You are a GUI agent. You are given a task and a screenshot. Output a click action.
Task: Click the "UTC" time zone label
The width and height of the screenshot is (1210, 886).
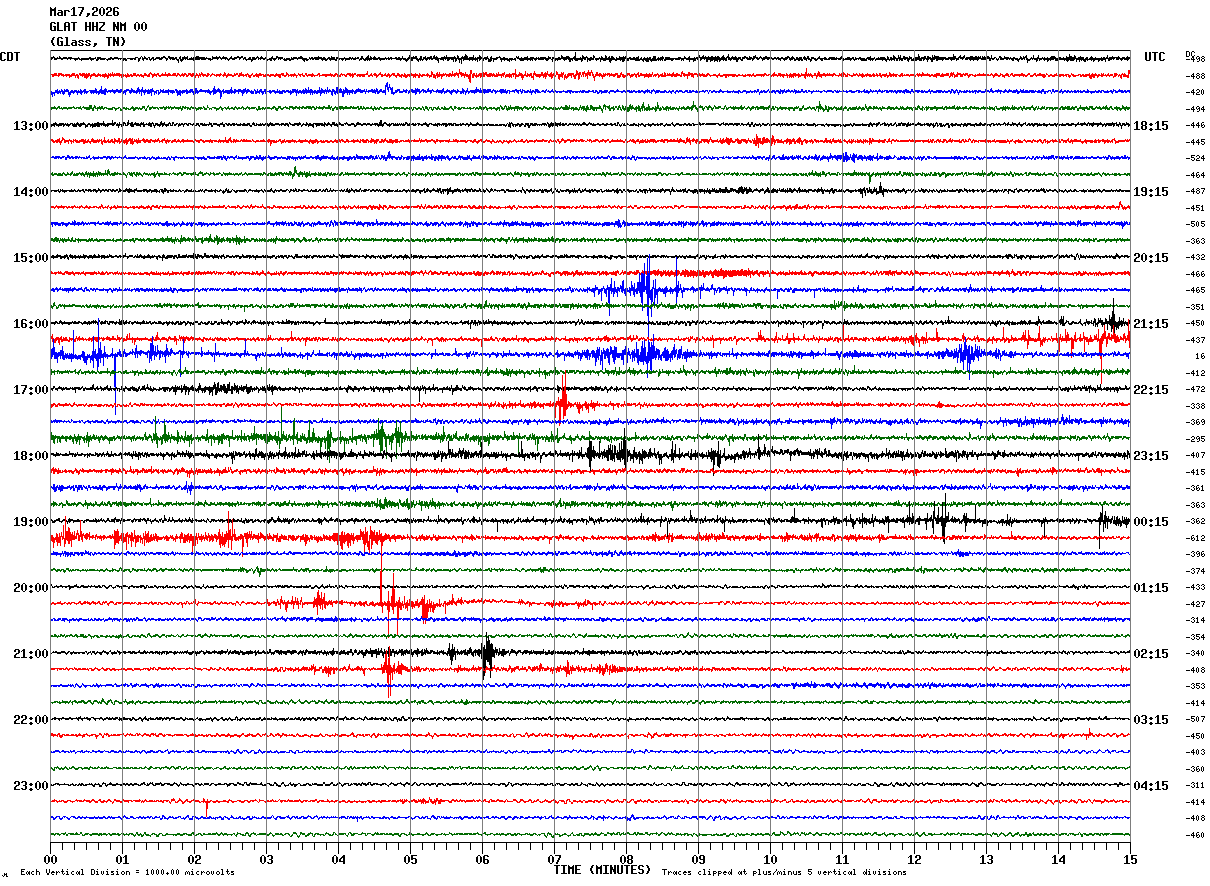(1155, 57)
